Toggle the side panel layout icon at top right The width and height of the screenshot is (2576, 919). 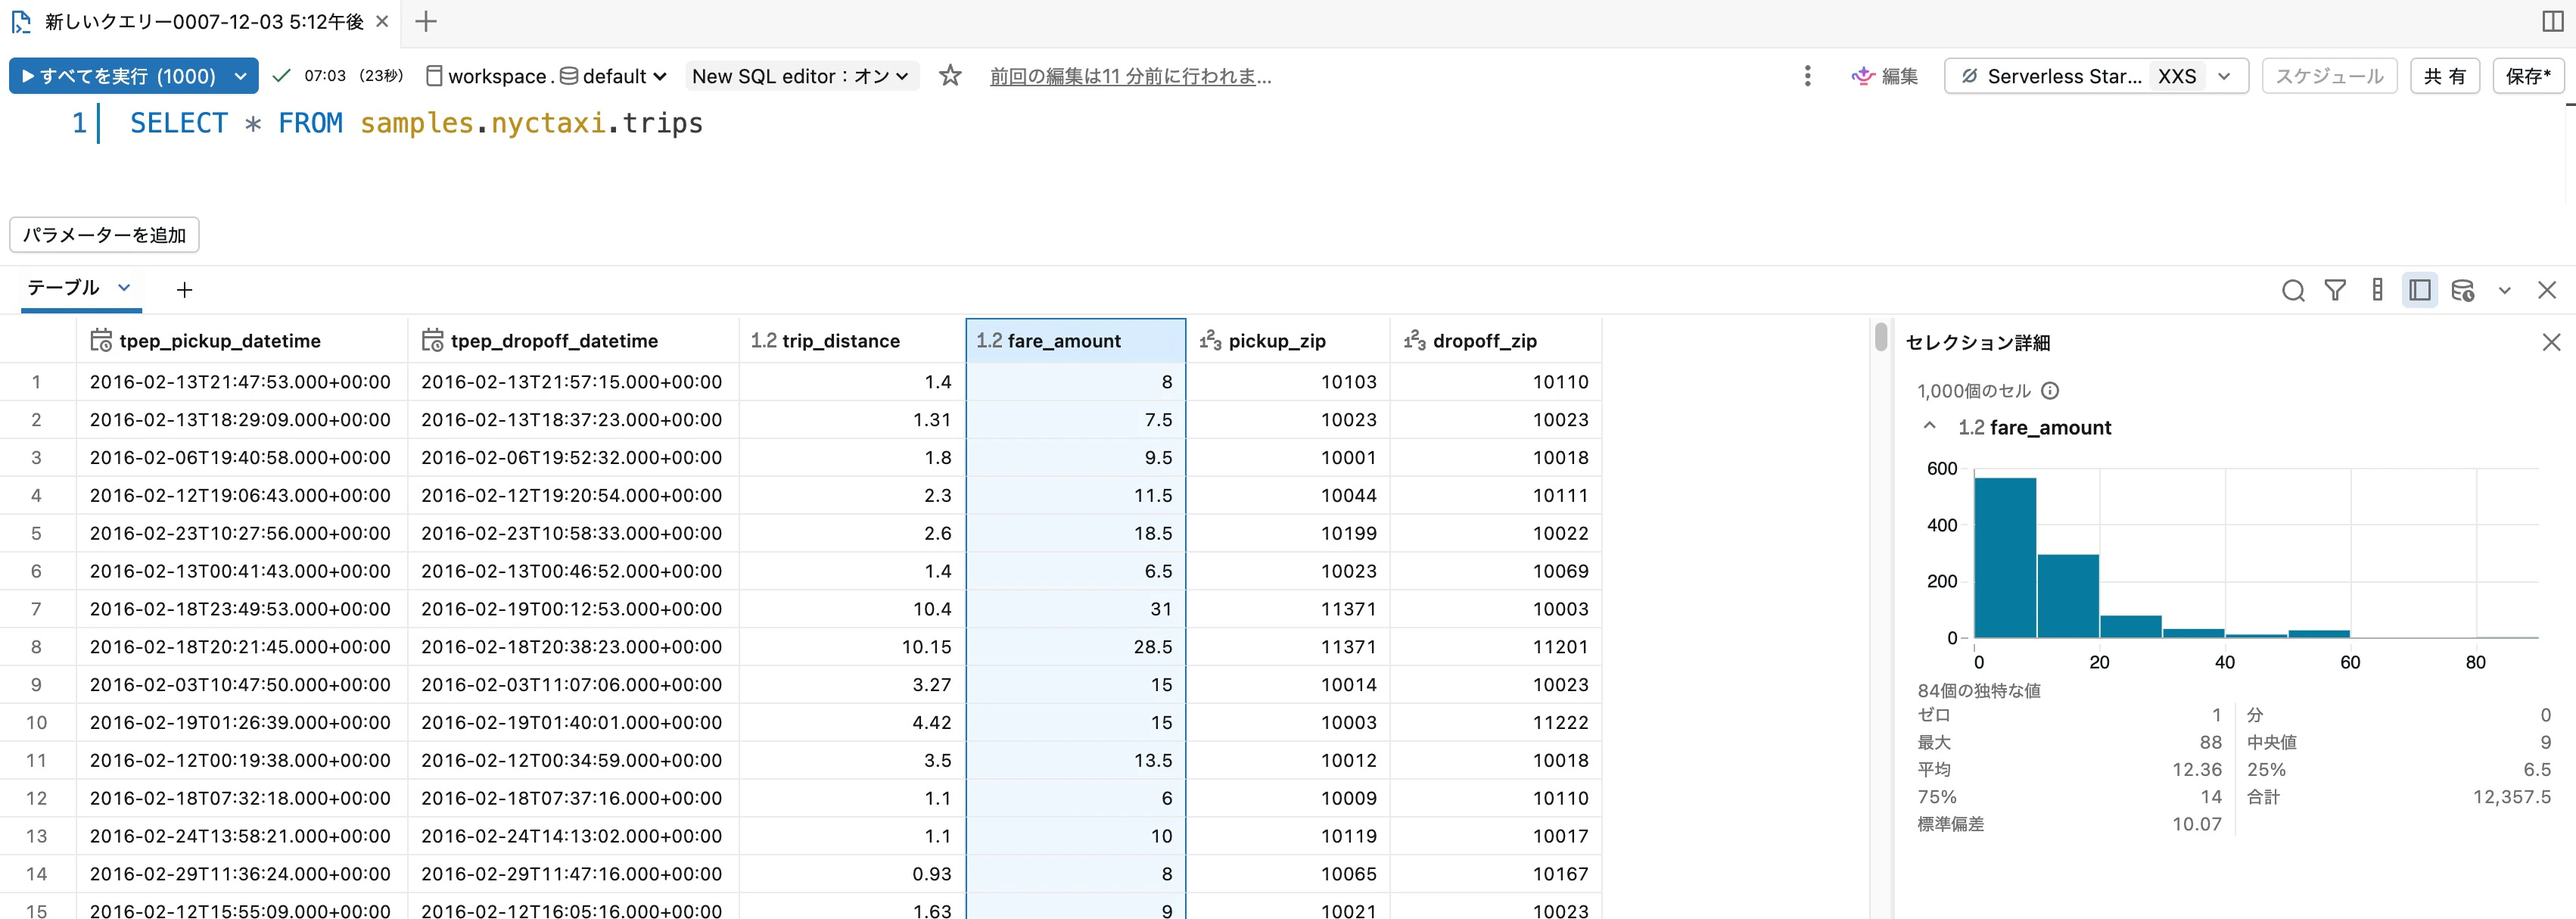point(2553,21)
